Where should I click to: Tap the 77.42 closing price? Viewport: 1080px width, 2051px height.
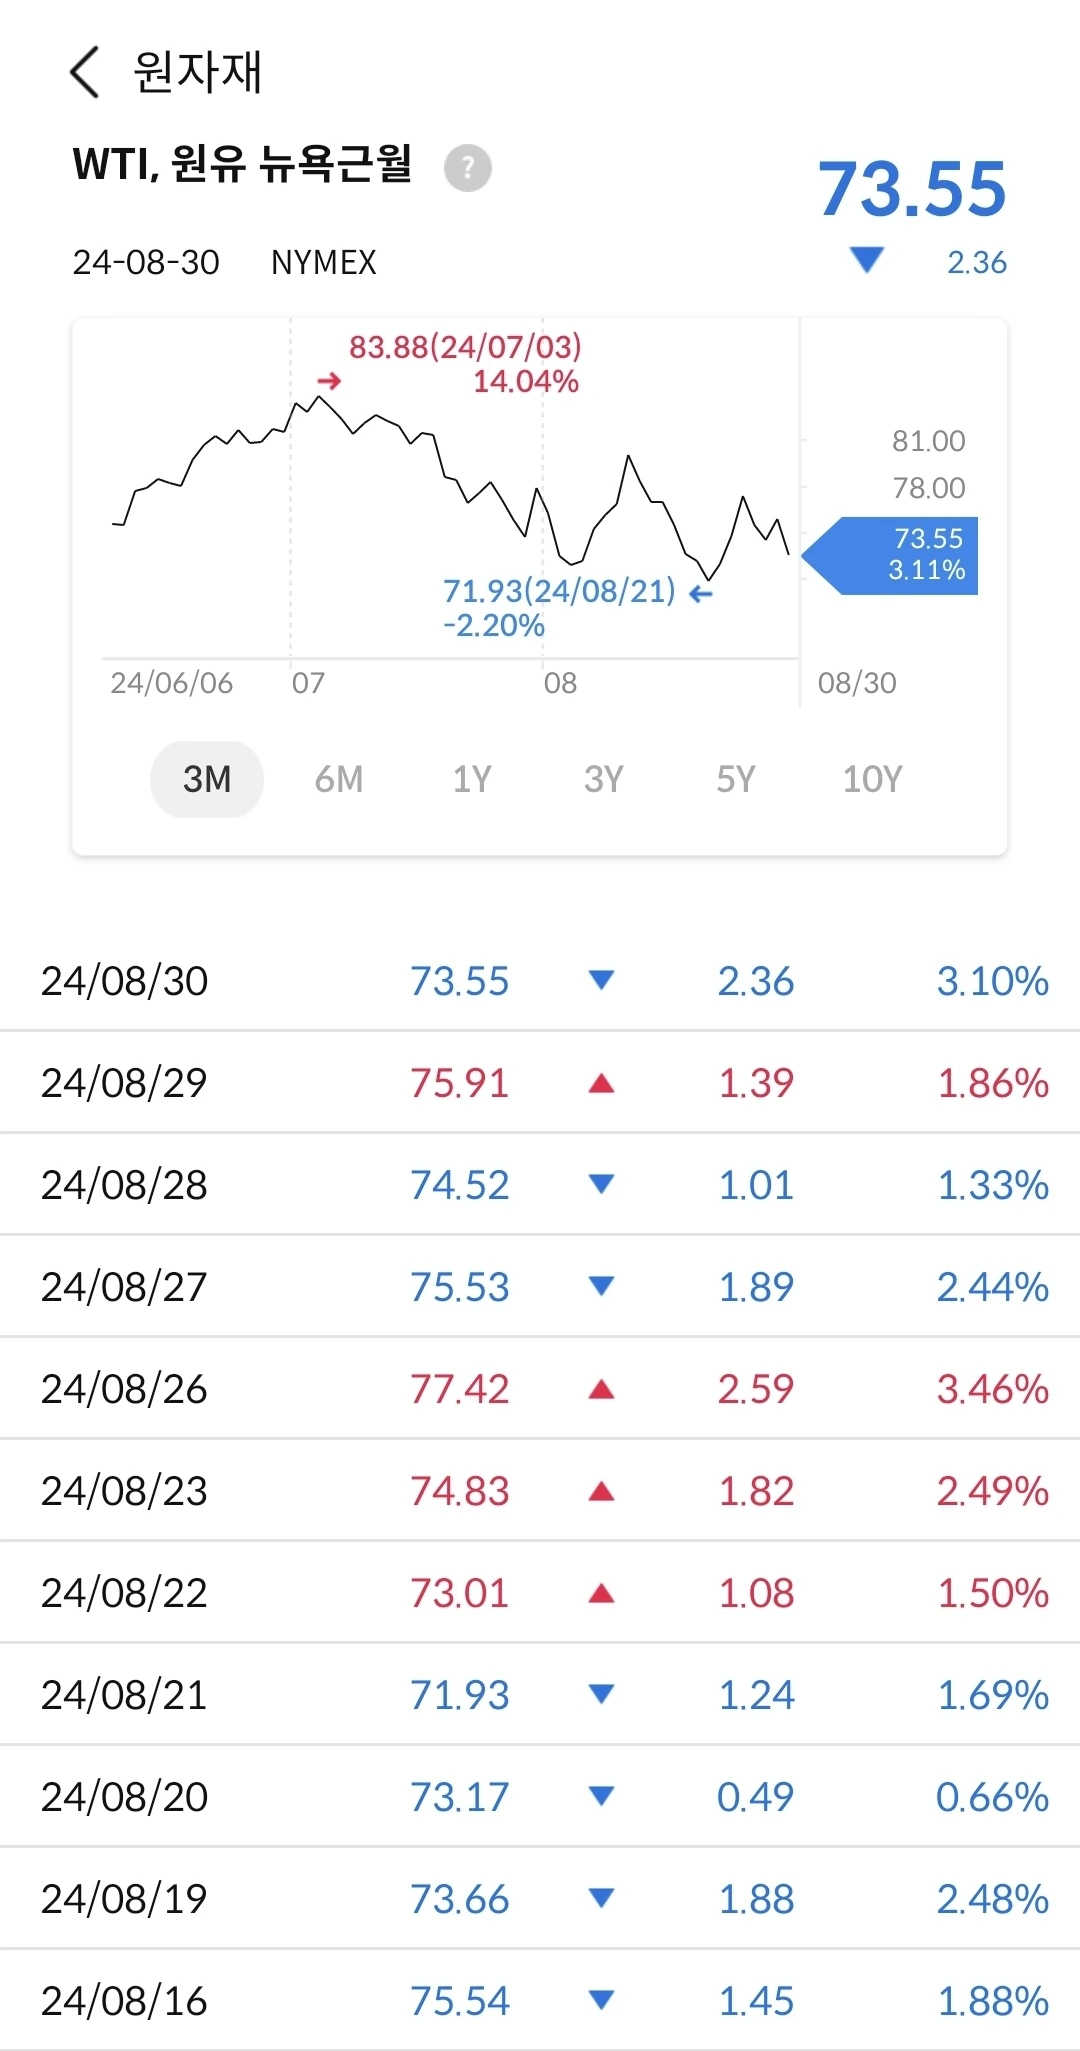tap(459, 1389)
